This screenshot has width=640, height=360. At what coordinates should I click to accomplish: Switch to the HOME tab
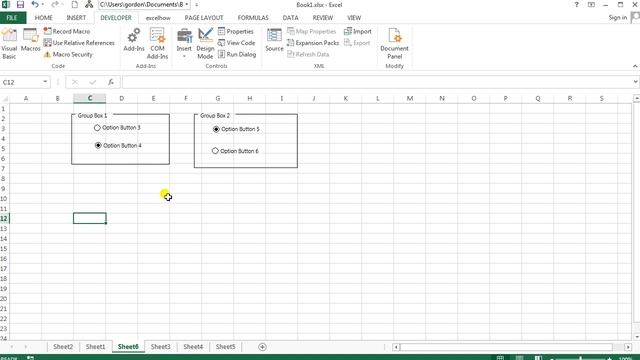click(x=43, y=18)
